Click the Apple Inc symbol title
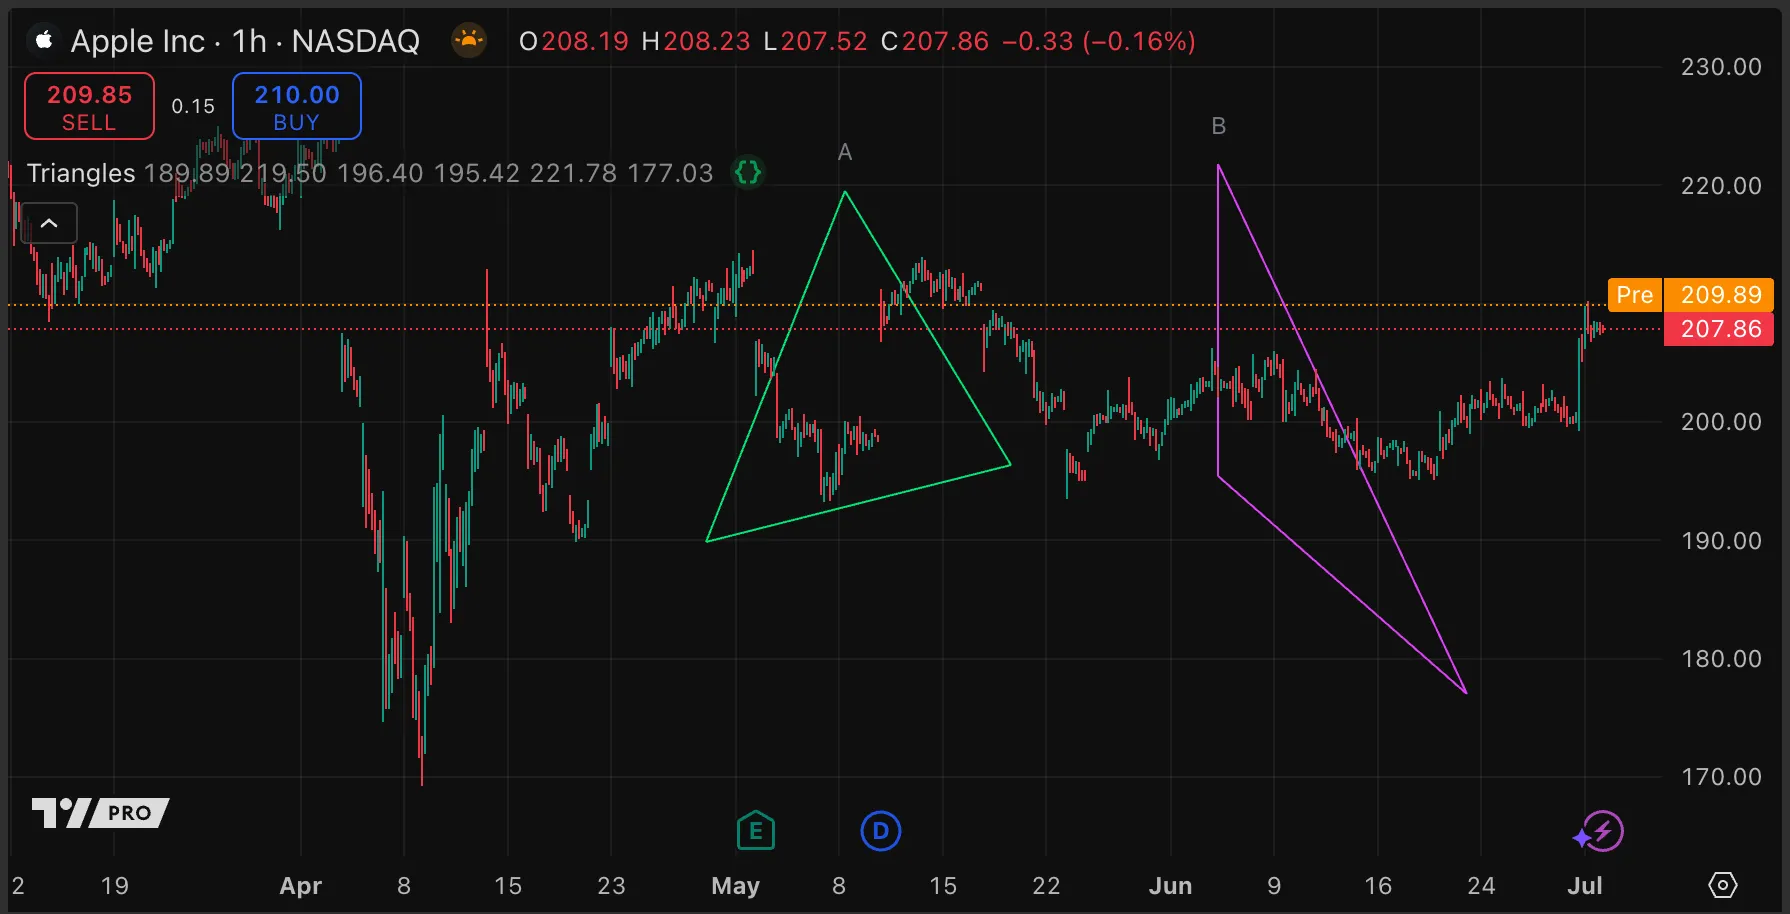Screen dimensions: 1790x914 click(x=138, y=41)
